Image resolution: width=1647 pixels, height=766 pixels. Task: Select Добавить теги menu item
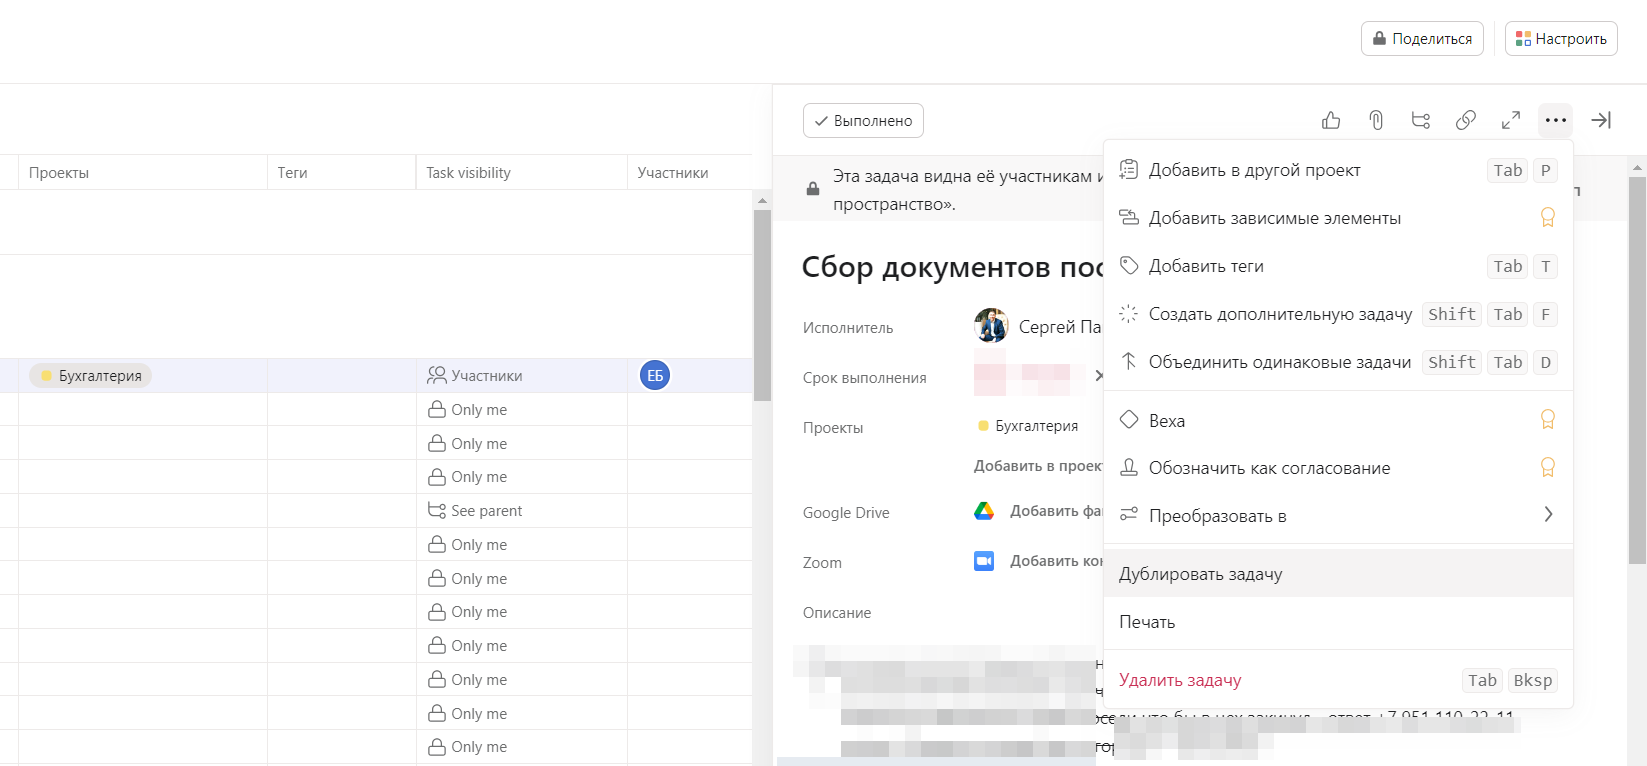click(x=1338, y=266)
